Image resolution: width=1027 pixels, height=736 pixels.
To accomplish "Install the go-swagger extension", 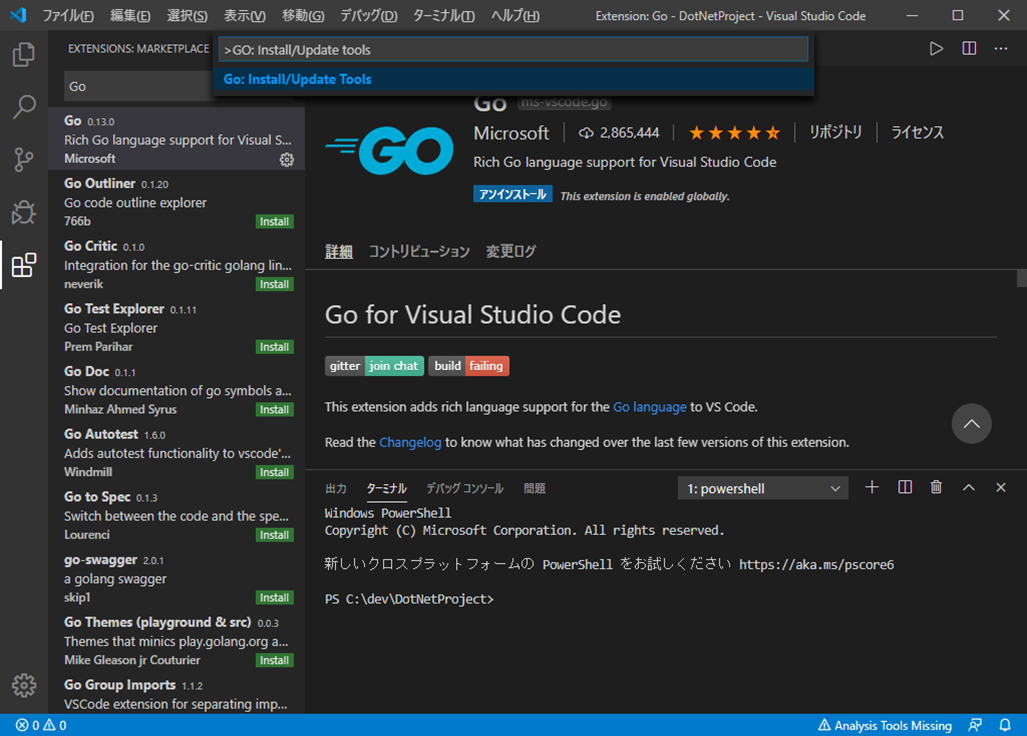I will 274,598.
